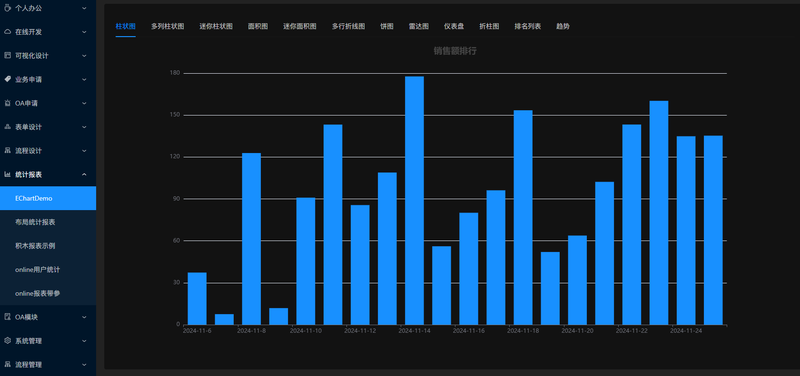This screenshot has height=376, width=800.
Task: Expand the 系统管理 chevron arrow
Action: (x=84, y=341)
